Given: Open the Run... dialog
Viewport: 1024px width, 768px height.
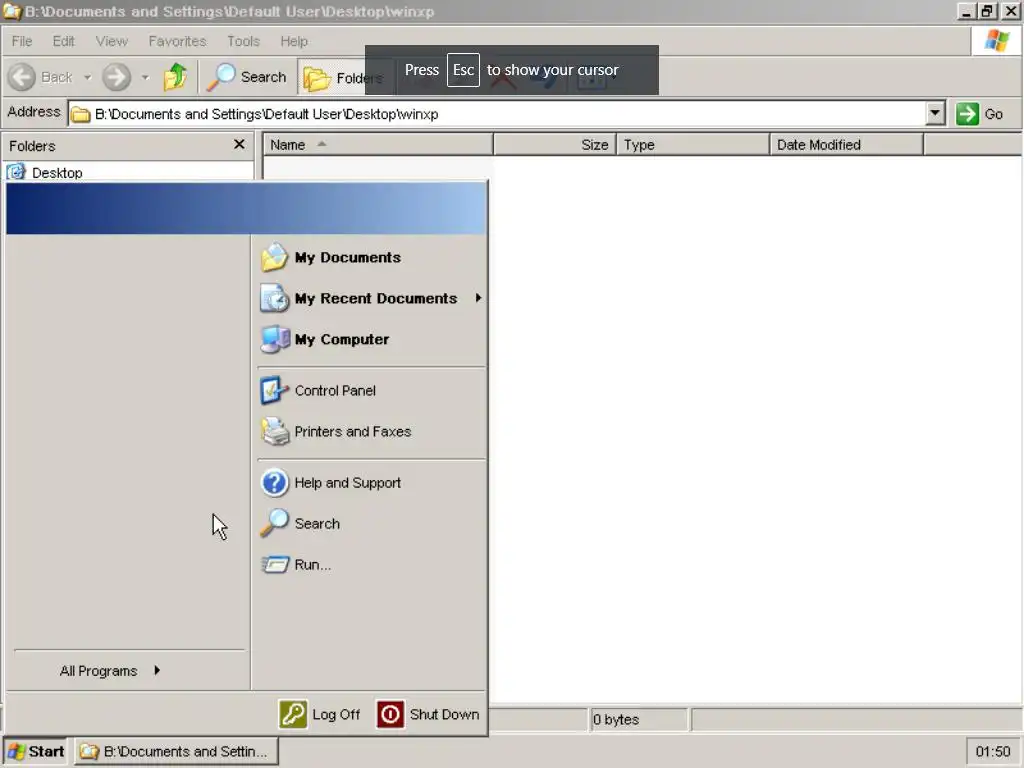Looking at the screenshot, I should coord(371,565).
